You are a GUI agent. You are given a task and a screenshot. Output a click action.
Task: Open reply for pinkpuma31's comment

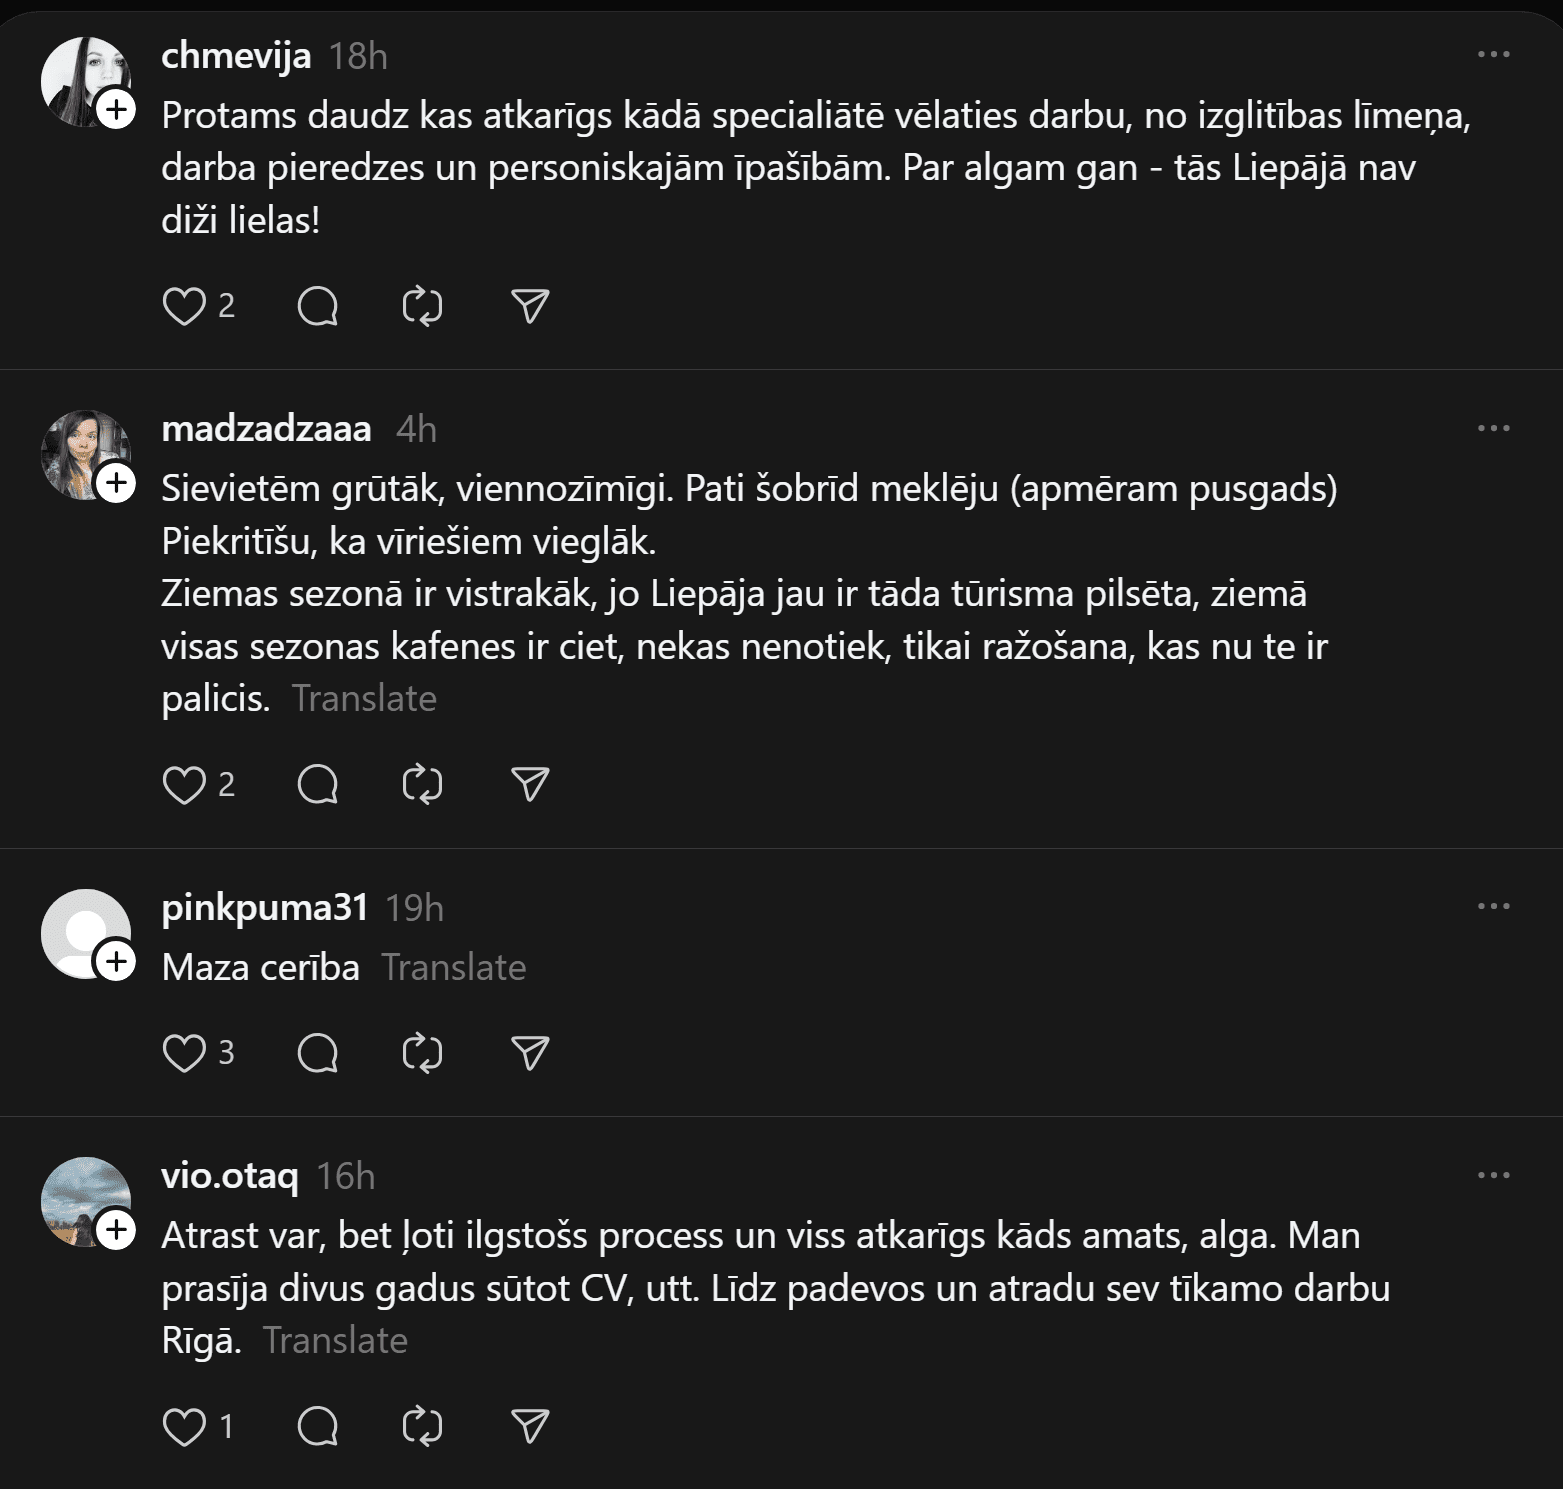coord(318,1053)
